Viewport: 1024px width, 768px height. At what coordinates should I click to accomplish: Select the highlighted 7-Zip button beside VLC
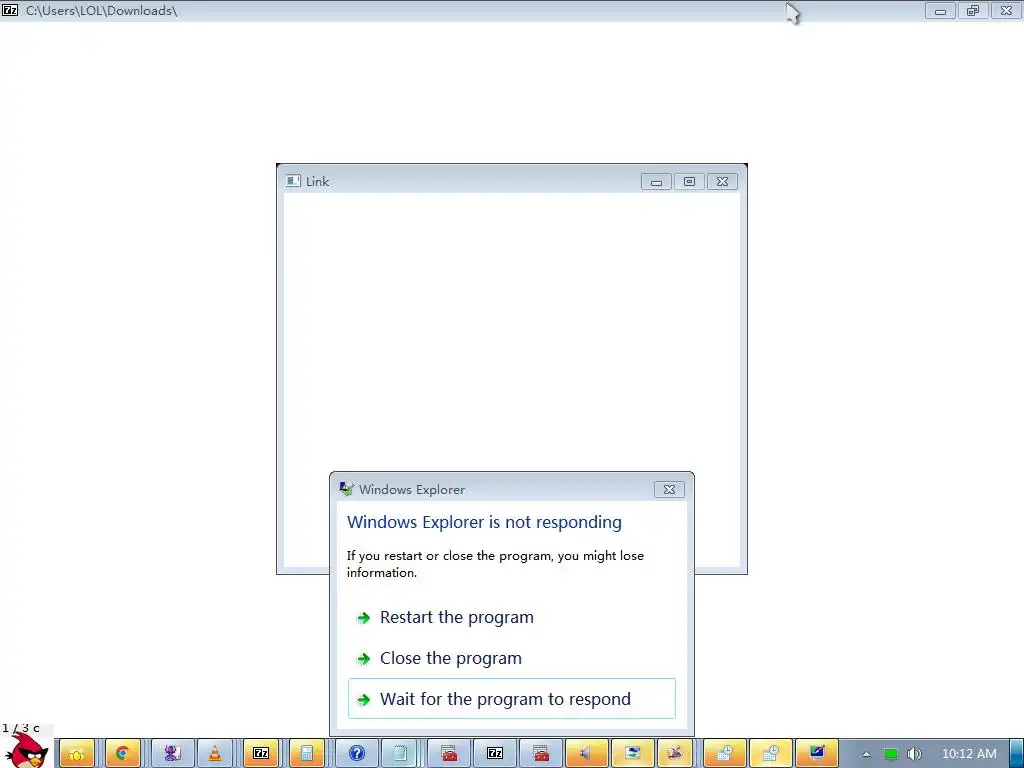(261, 754)
